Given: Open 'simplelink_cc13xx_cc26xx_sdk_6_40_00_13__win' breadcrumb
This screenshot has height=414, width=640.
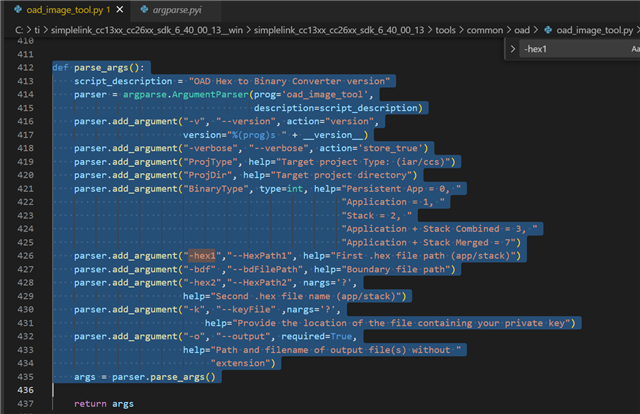Looking at the screenshot, I should coord(147,30).
